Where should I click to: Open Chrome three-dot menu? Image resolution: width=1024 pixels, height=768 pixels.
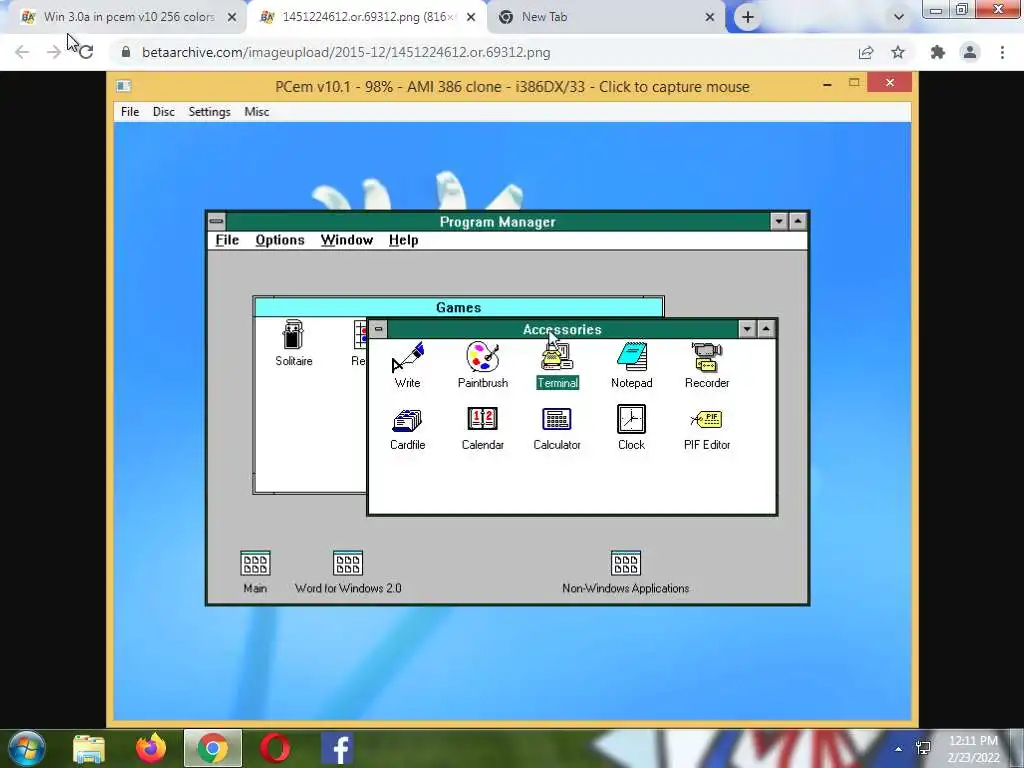(x=1002, y=52)
